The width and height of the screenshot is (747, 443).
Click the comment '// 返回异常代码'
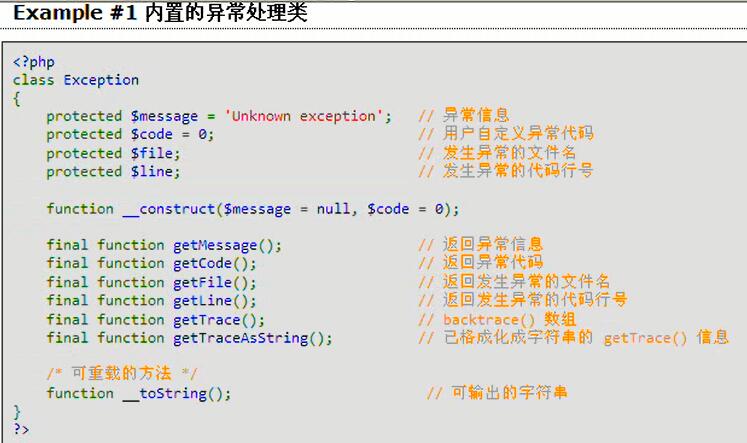480,262
